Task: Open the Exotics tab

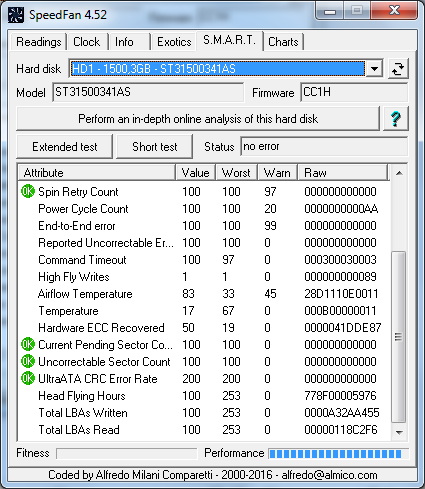Action: (174, 42)
